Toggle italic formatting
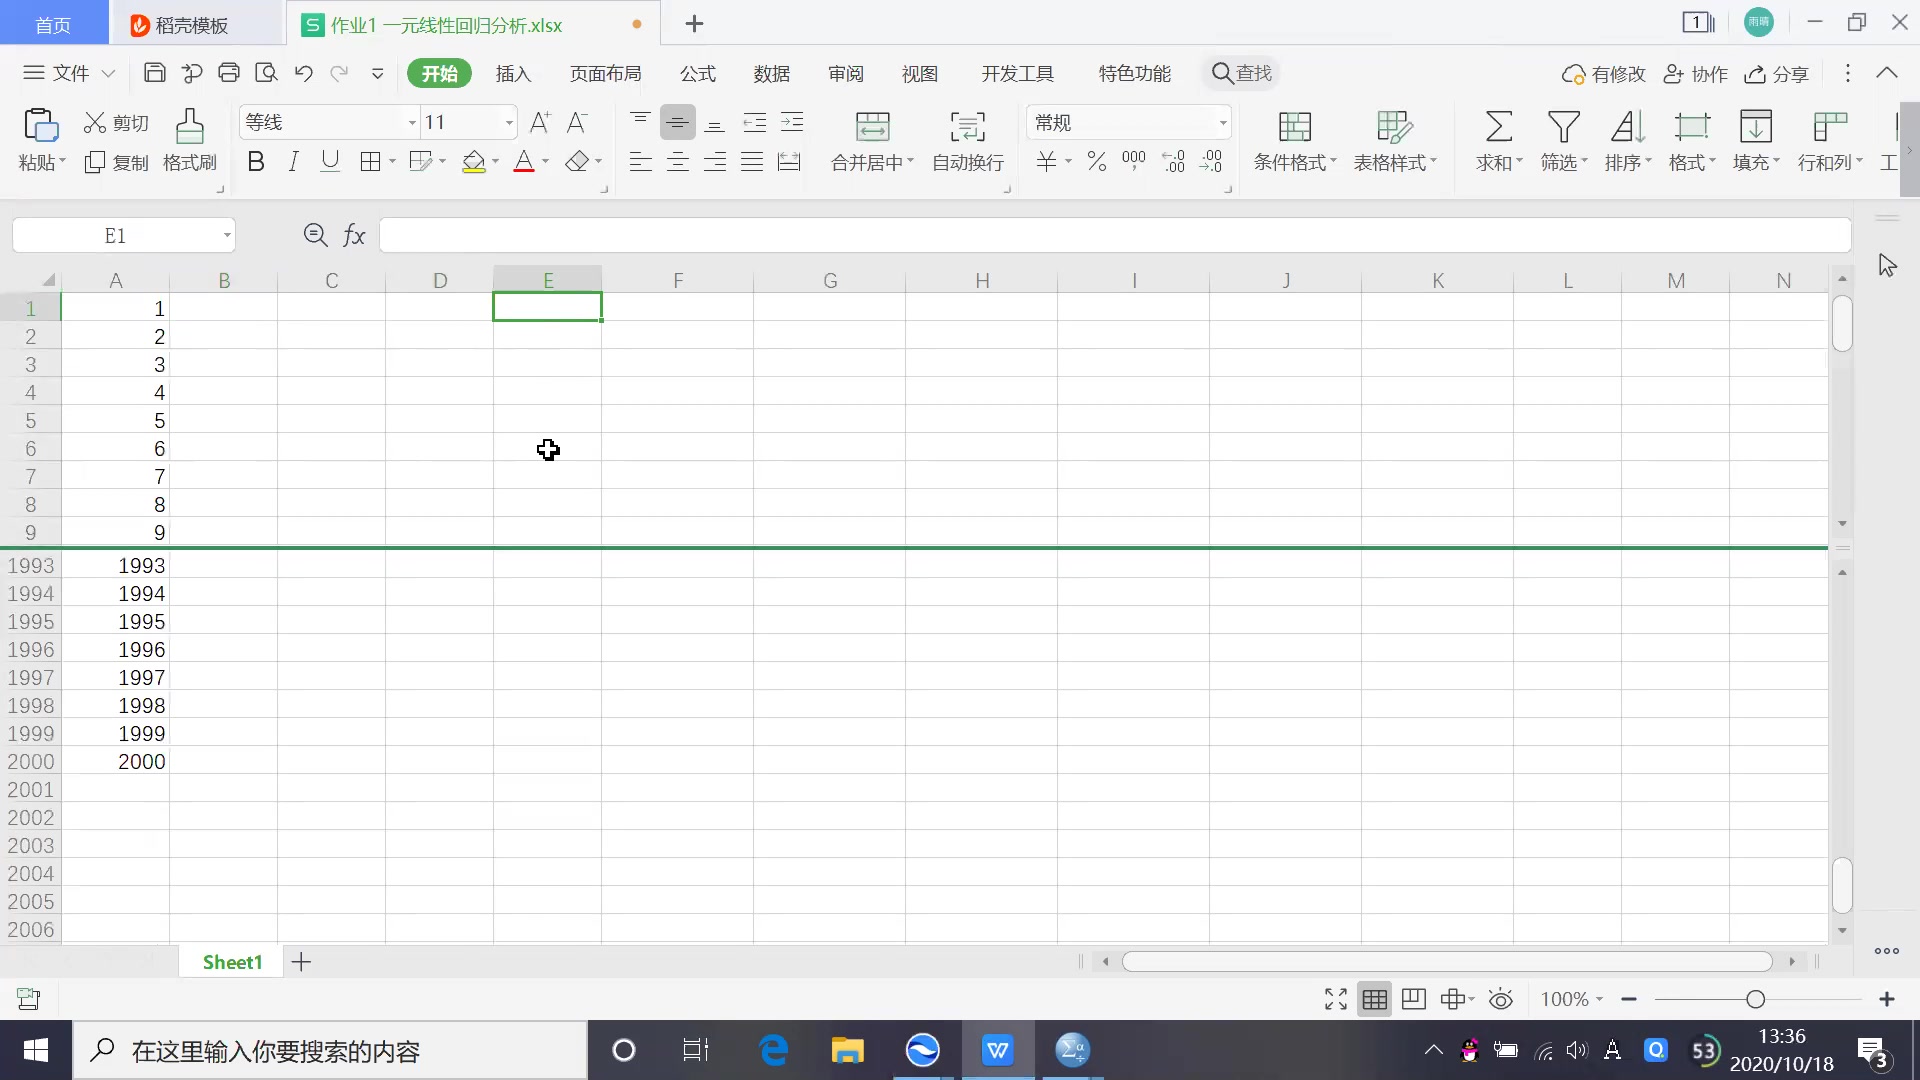1920x1080 pixels. (293, 160)
